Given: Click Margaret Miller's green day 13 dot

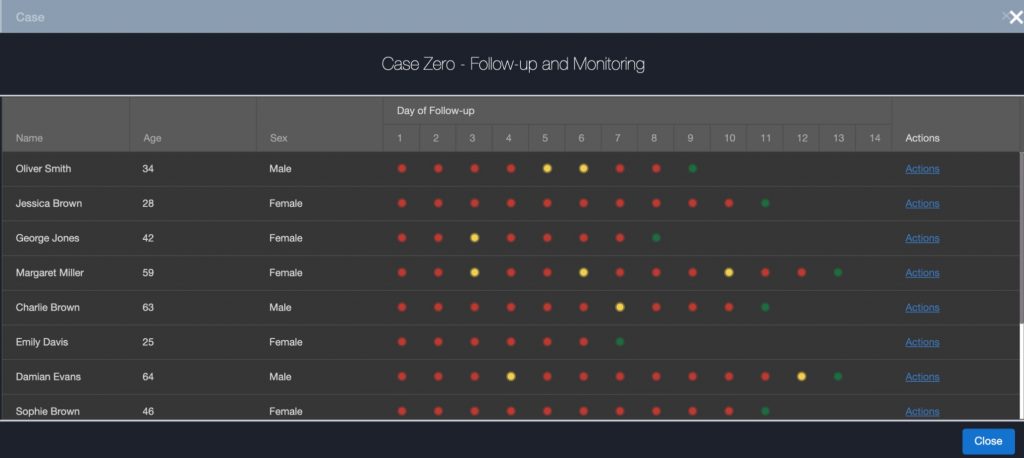Looking at the screenshot, I should click(x=838, y=273).
